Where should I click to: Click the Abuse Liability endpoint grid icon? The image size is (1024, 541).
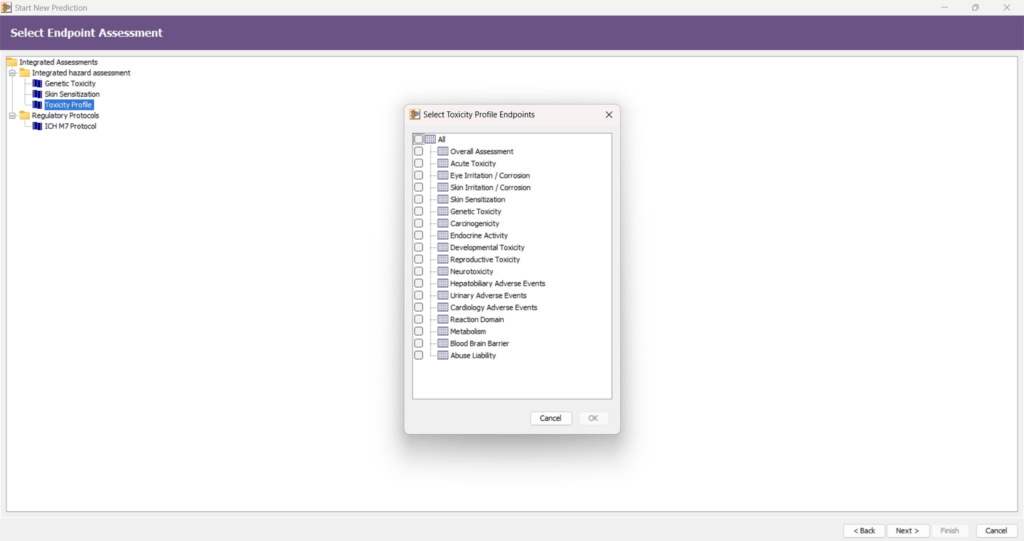[x=443, y=356]
